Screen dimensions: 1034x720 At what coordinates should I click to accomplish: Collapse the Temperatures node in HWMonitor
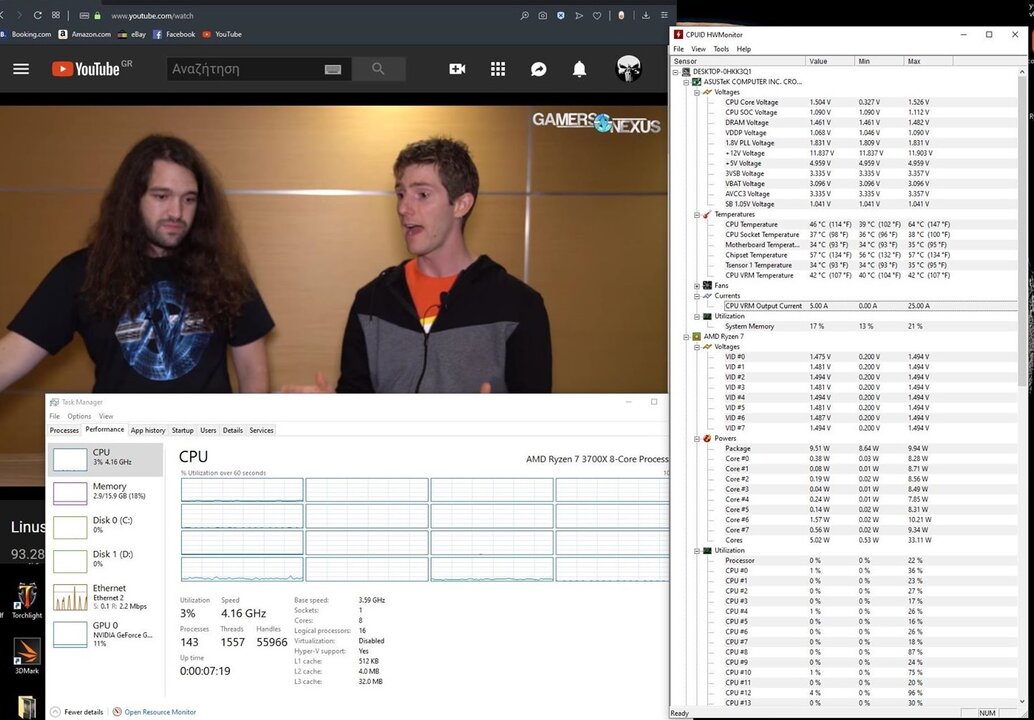697,214
